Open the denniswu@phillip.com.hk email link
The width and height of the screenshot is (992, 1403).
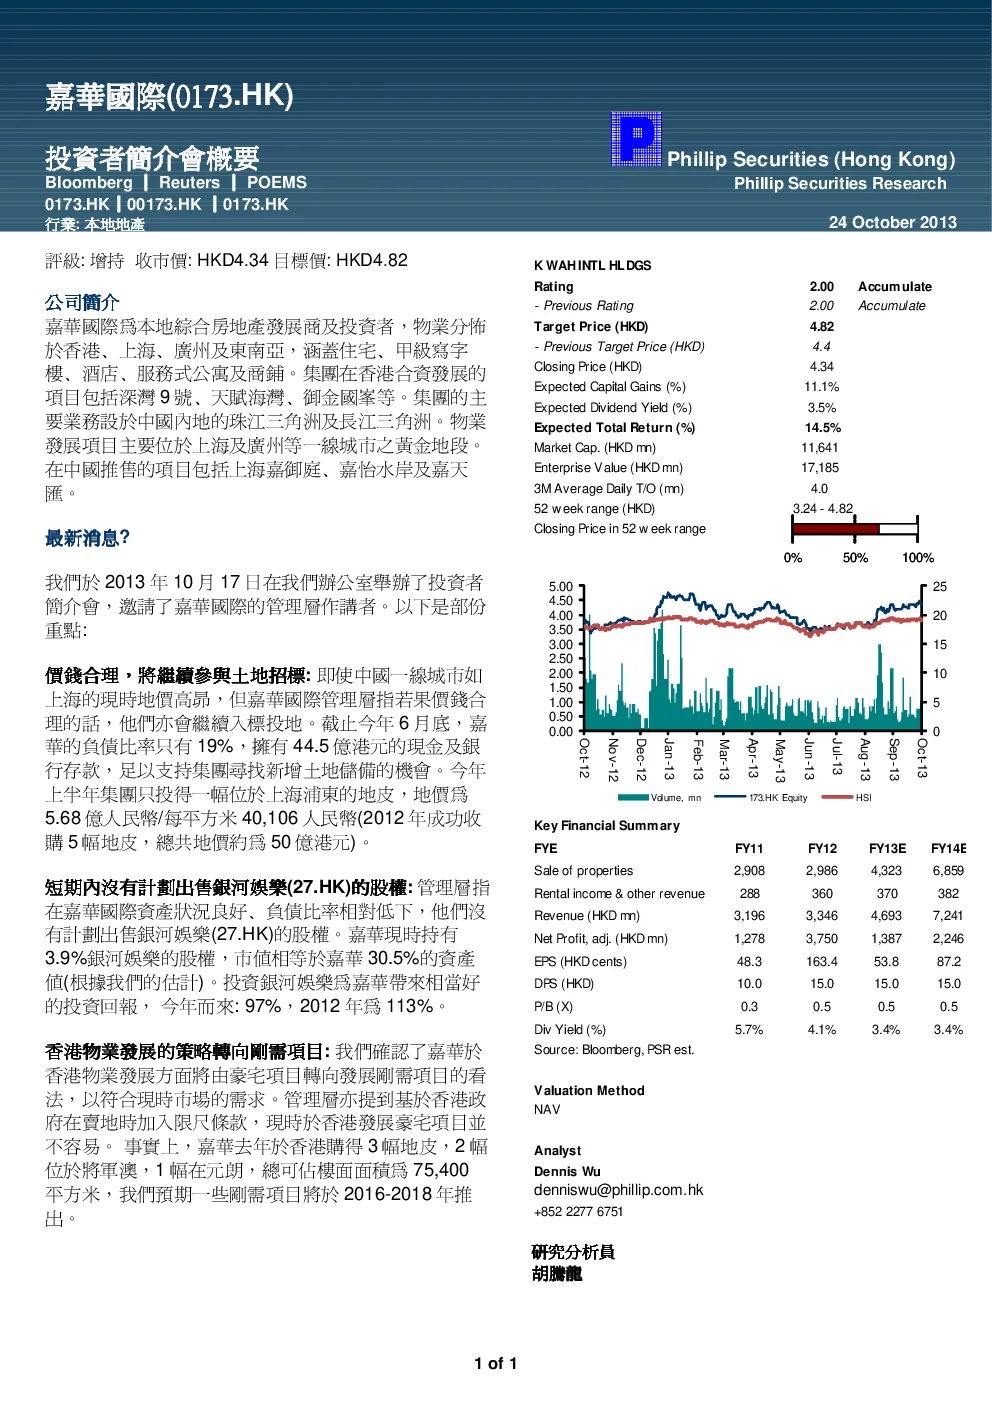[x=618, y=1190]
